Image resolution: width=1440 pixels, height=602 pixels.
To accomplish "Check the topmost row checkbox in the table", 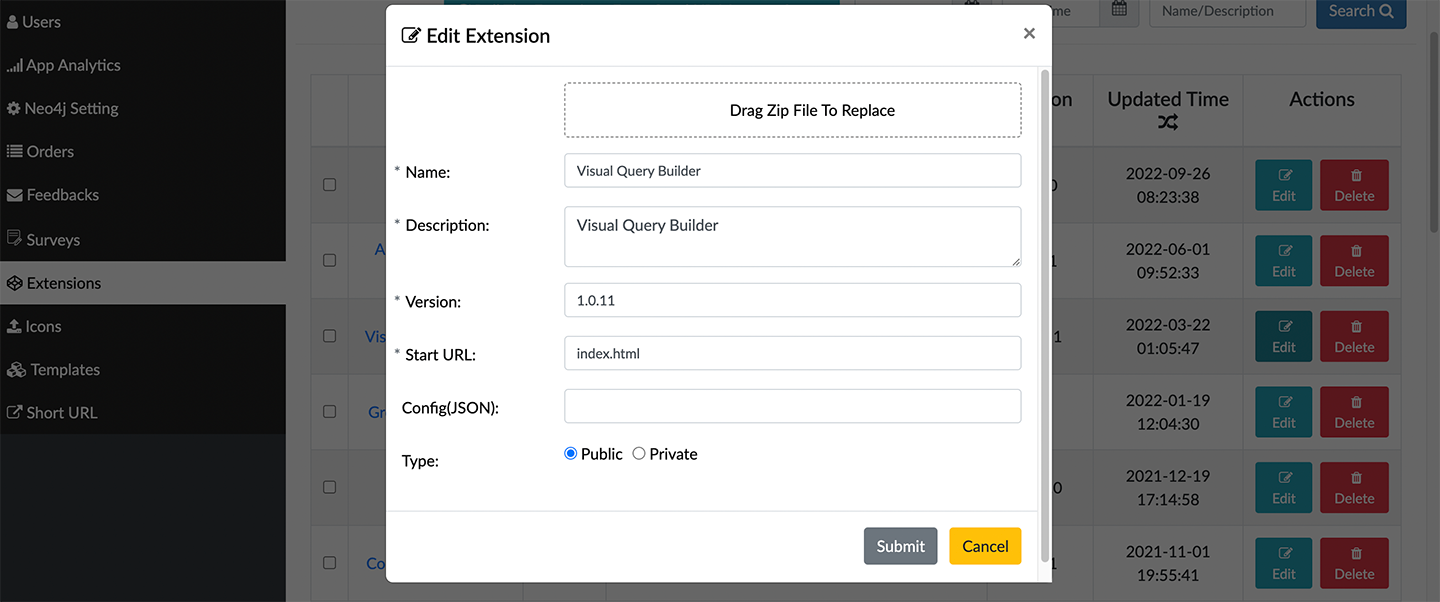I will coord(329,183).
